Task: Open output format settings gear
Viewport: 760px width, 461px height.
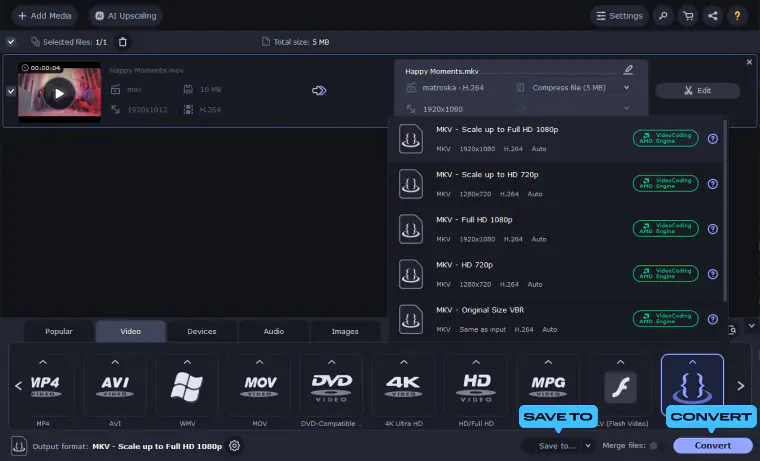Action: 234,445
